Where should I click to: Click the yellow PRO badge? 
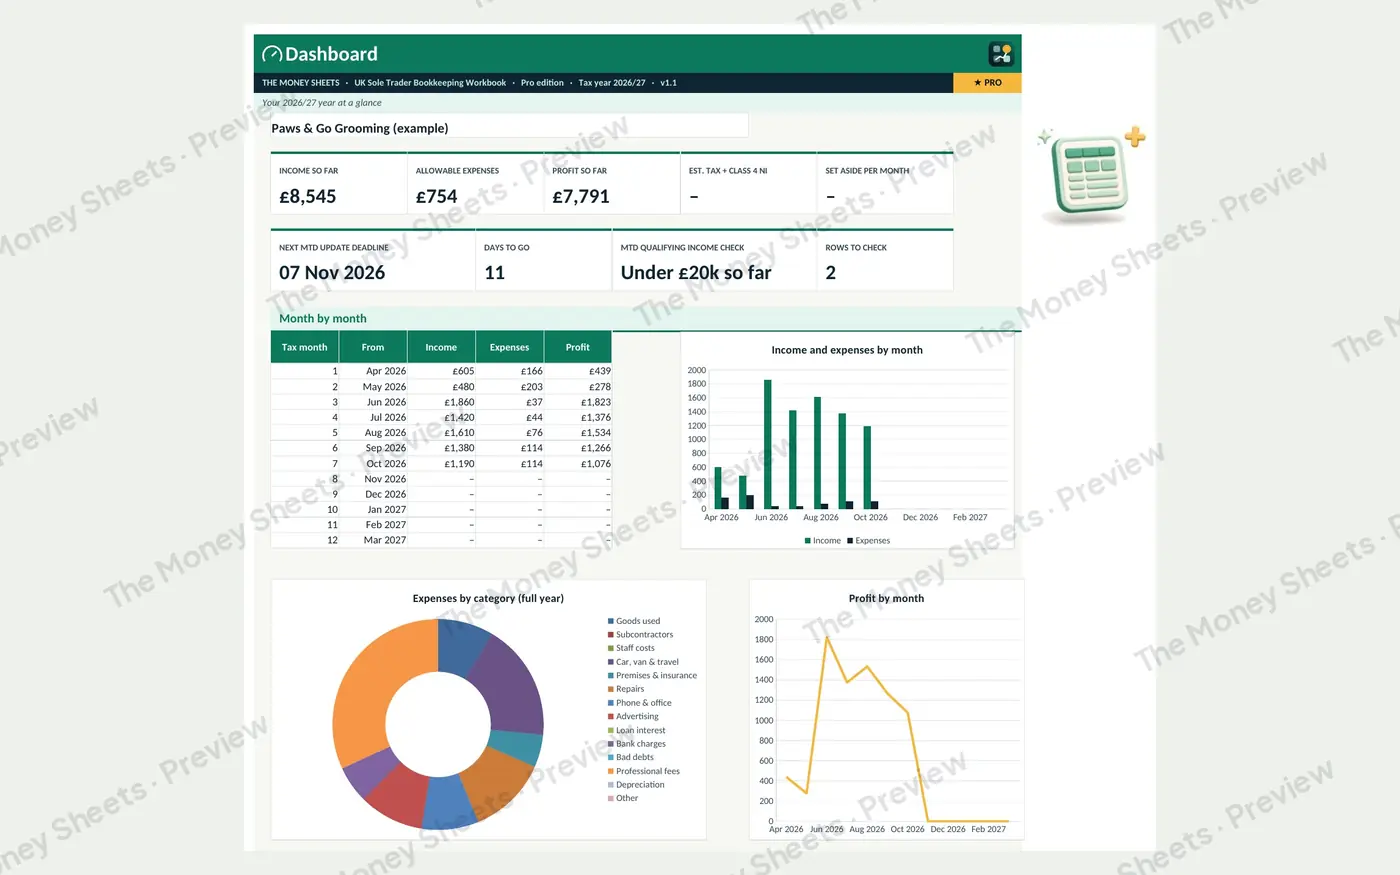pos(988,83)
